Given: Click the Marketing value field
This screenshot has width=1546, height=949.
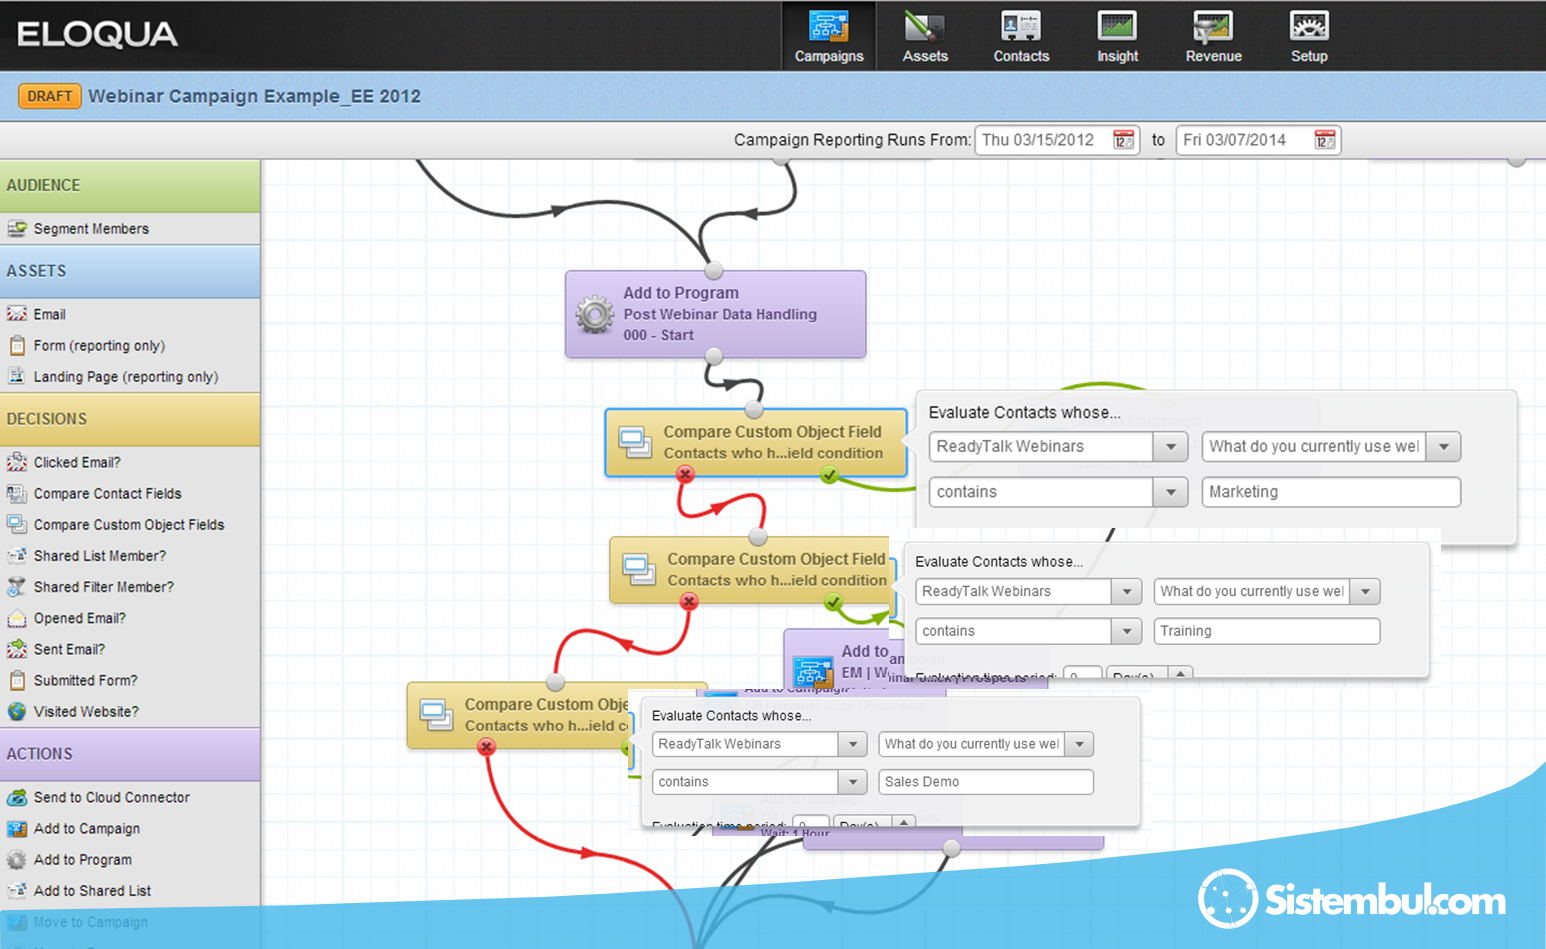Looking at the screenshot, I should (1331, 492).
